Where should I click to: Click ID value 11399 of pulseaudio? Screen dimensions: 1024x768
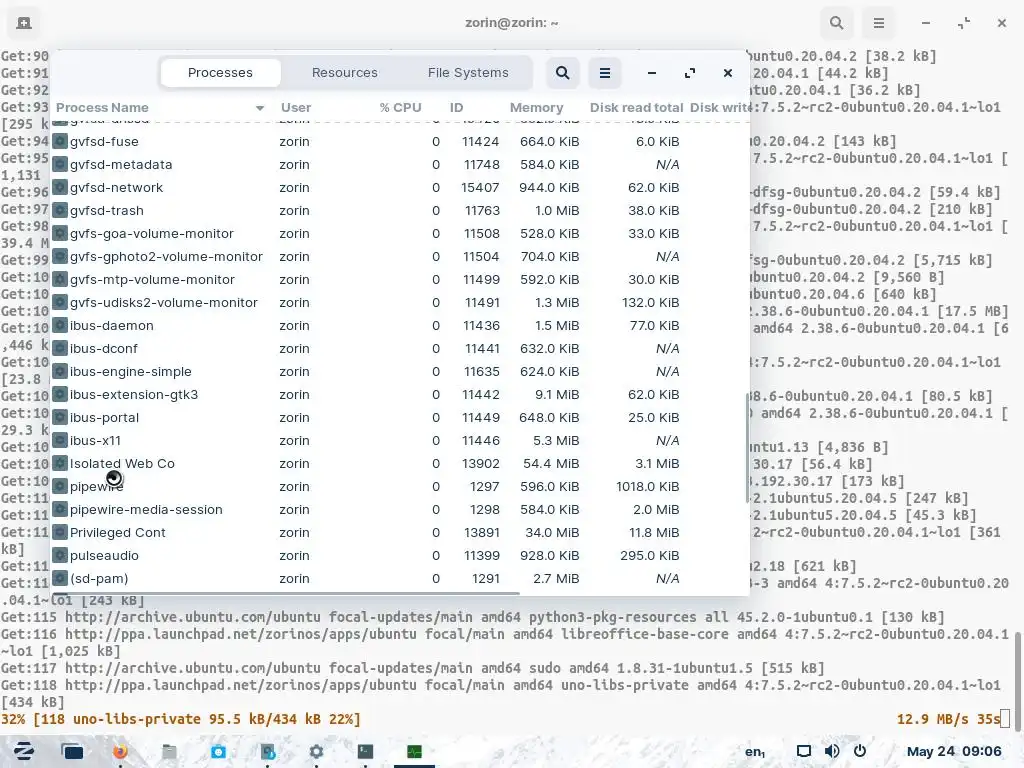pyautogui.click(x=481, y=555)
